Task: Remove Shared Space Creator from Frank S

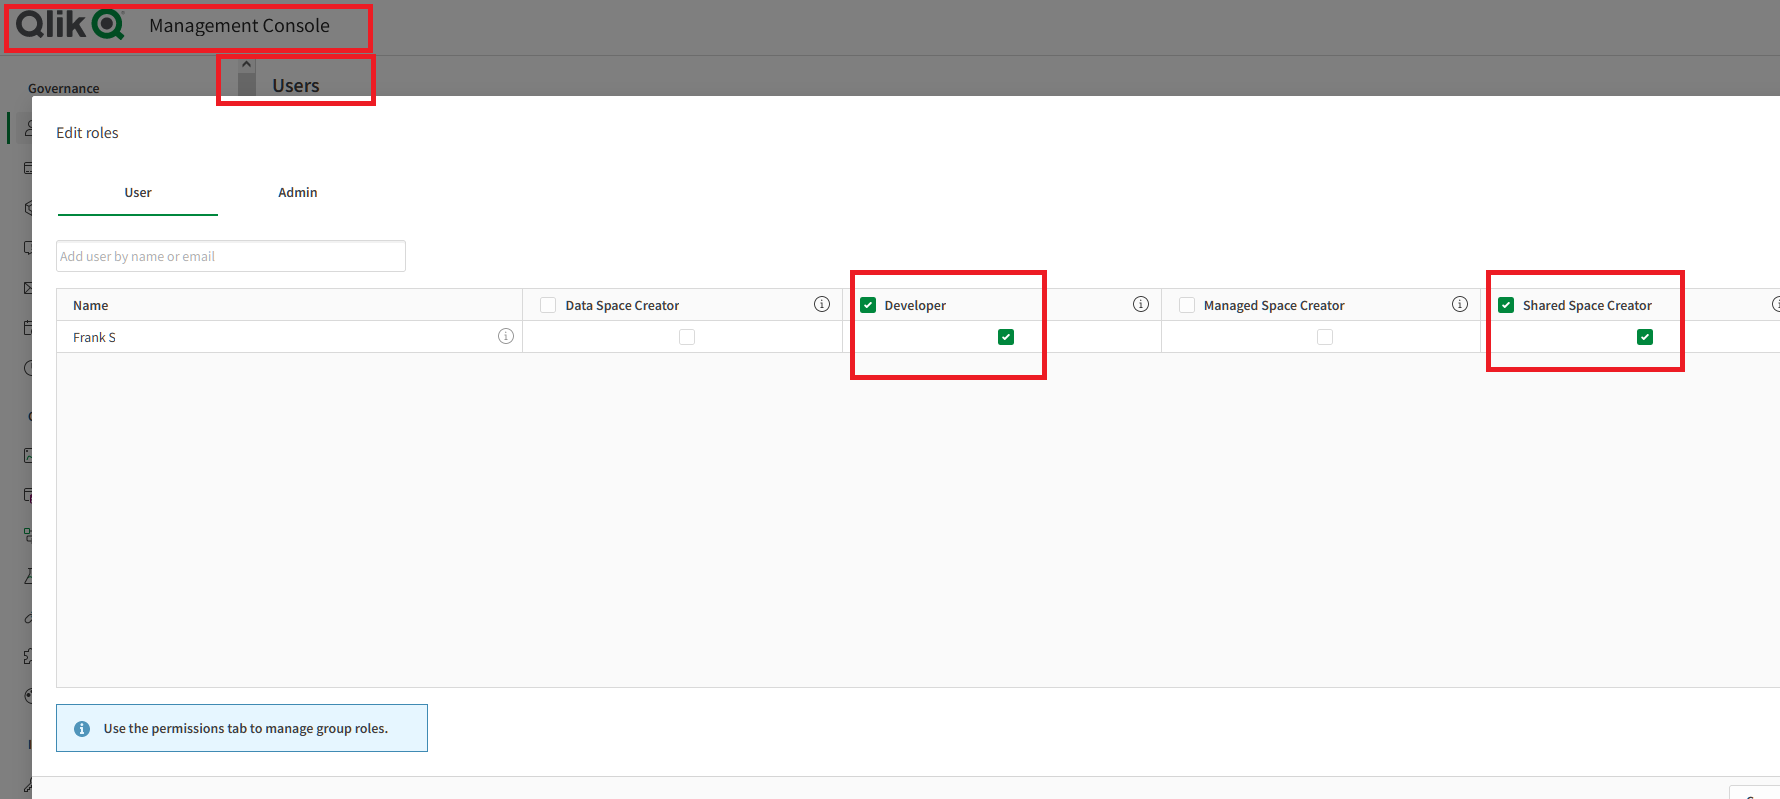Action: tap(1645, 337)
